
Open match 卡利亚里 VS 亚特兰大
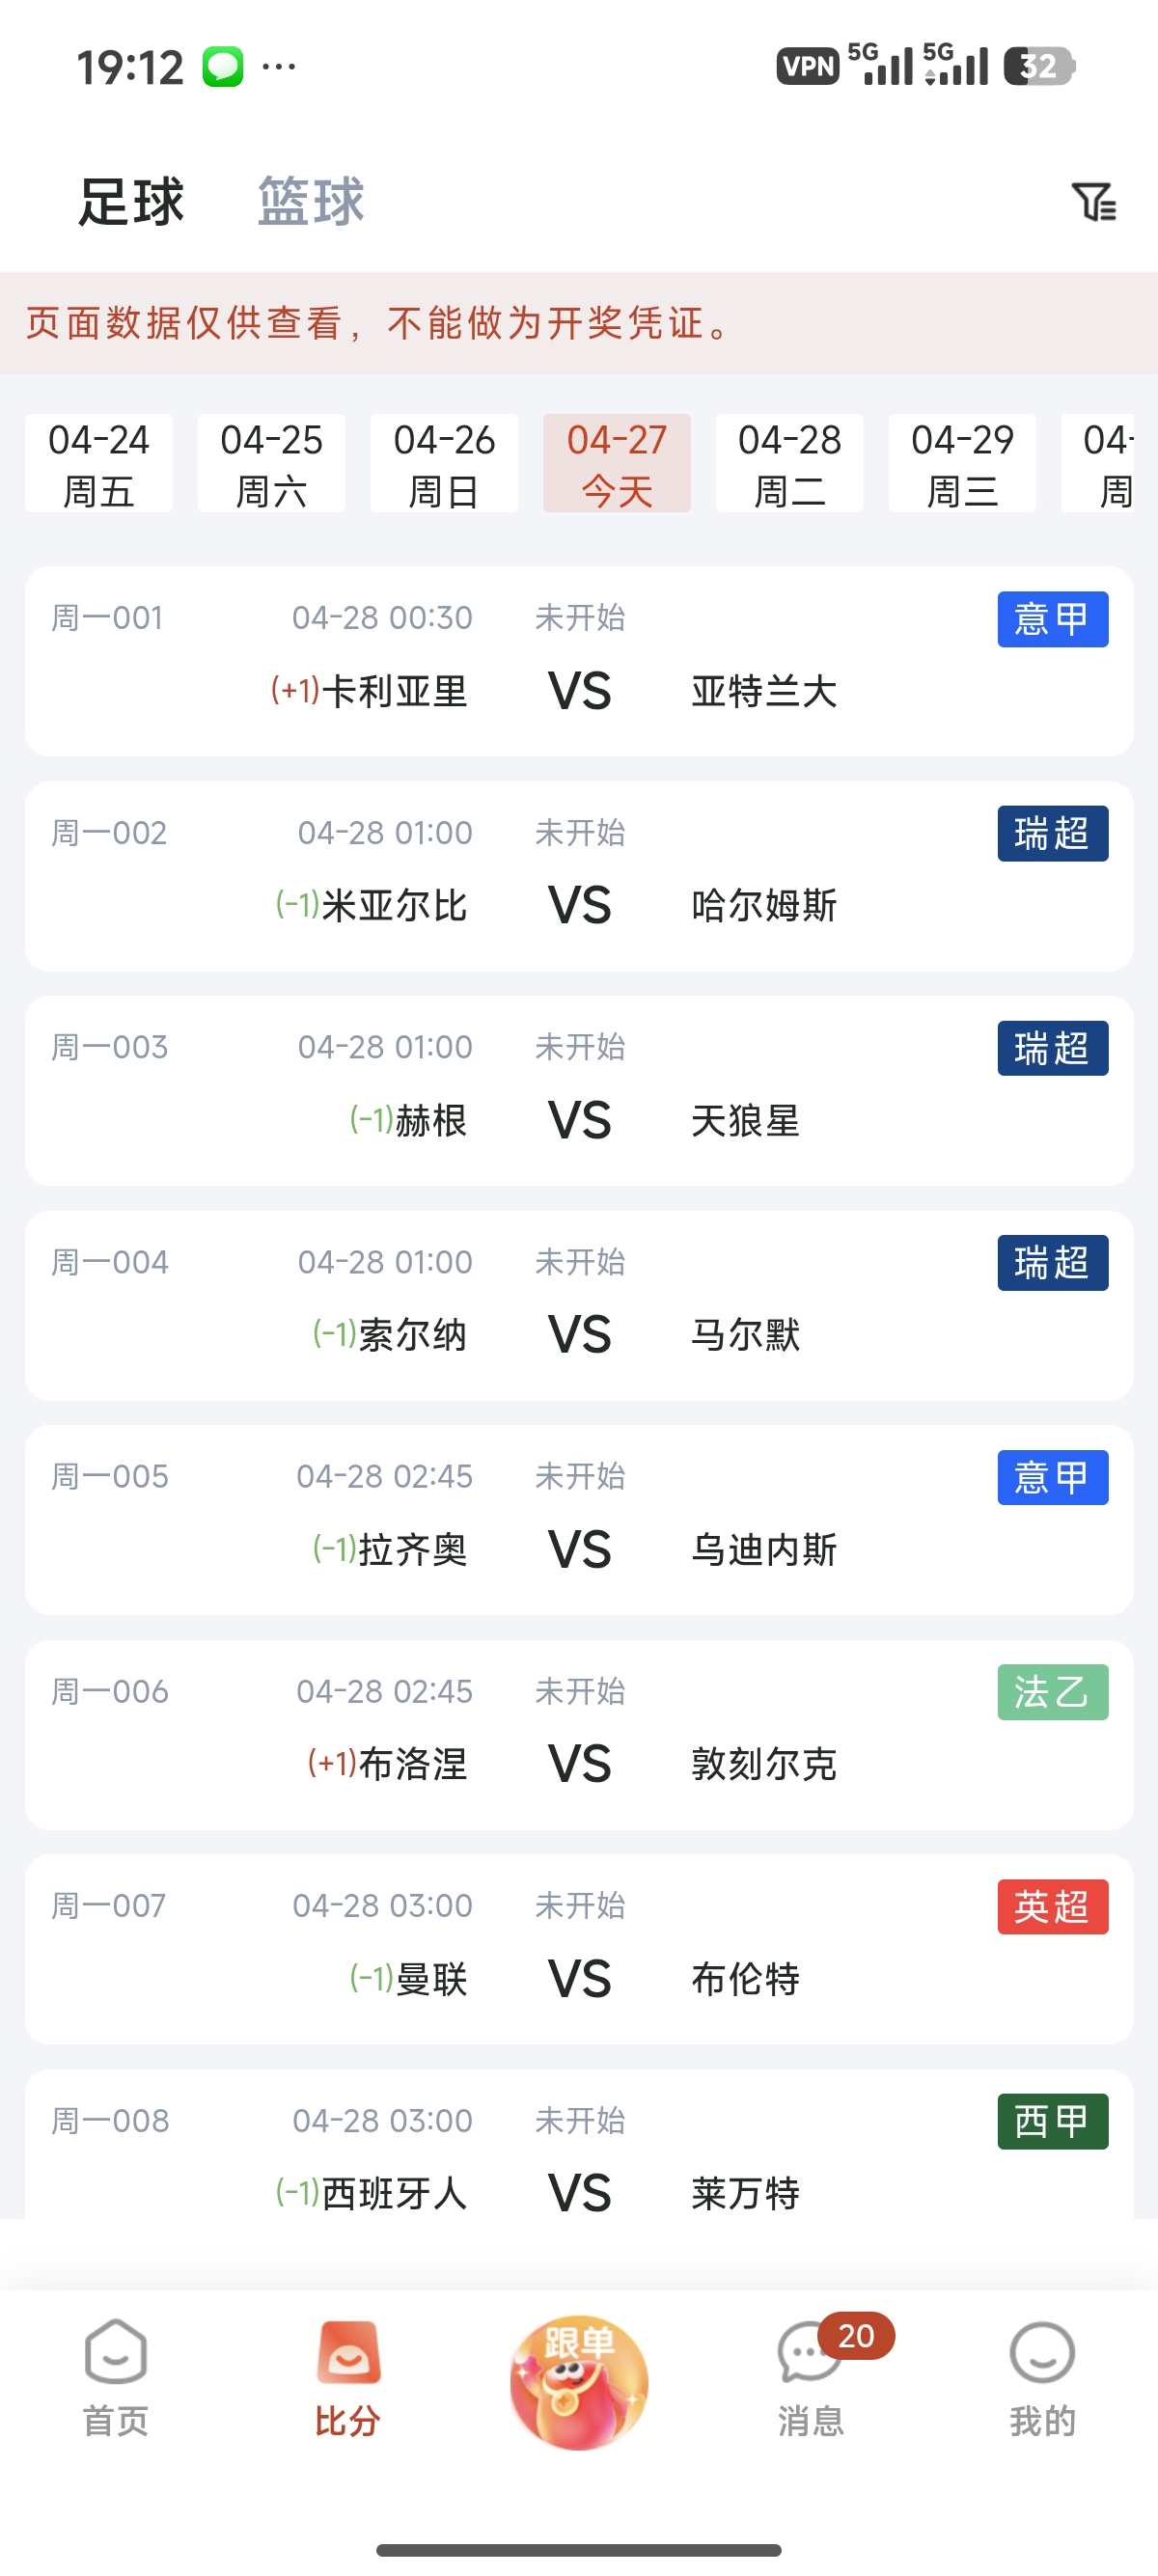point(578,660)
